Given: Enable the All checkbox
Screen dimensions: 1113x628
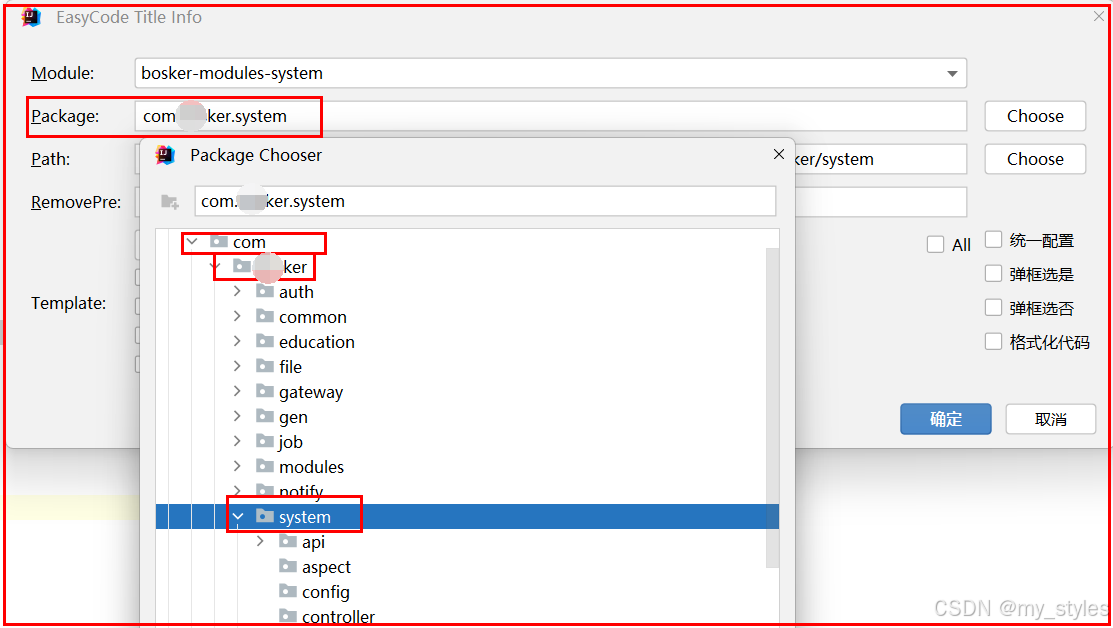Looking at the screenshot, I should [935, 243].
